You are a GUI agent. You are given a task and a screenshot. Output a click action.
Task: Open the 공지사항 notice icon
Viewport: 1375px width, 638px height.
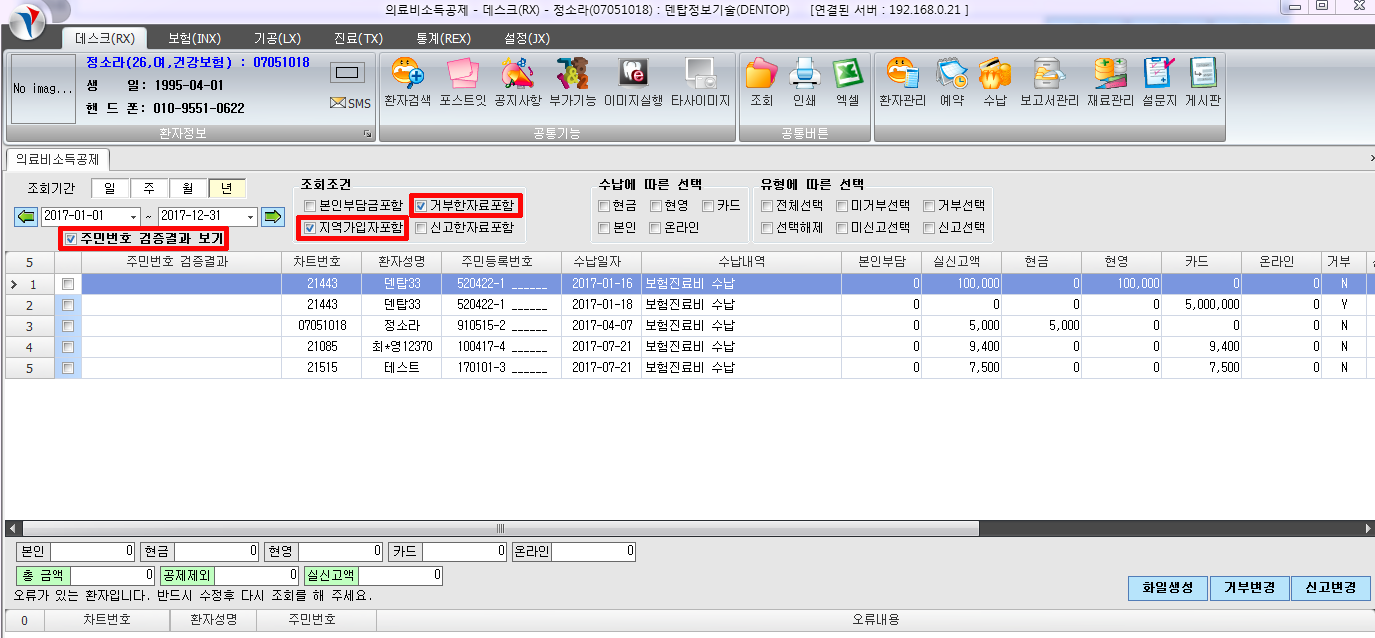517,83
